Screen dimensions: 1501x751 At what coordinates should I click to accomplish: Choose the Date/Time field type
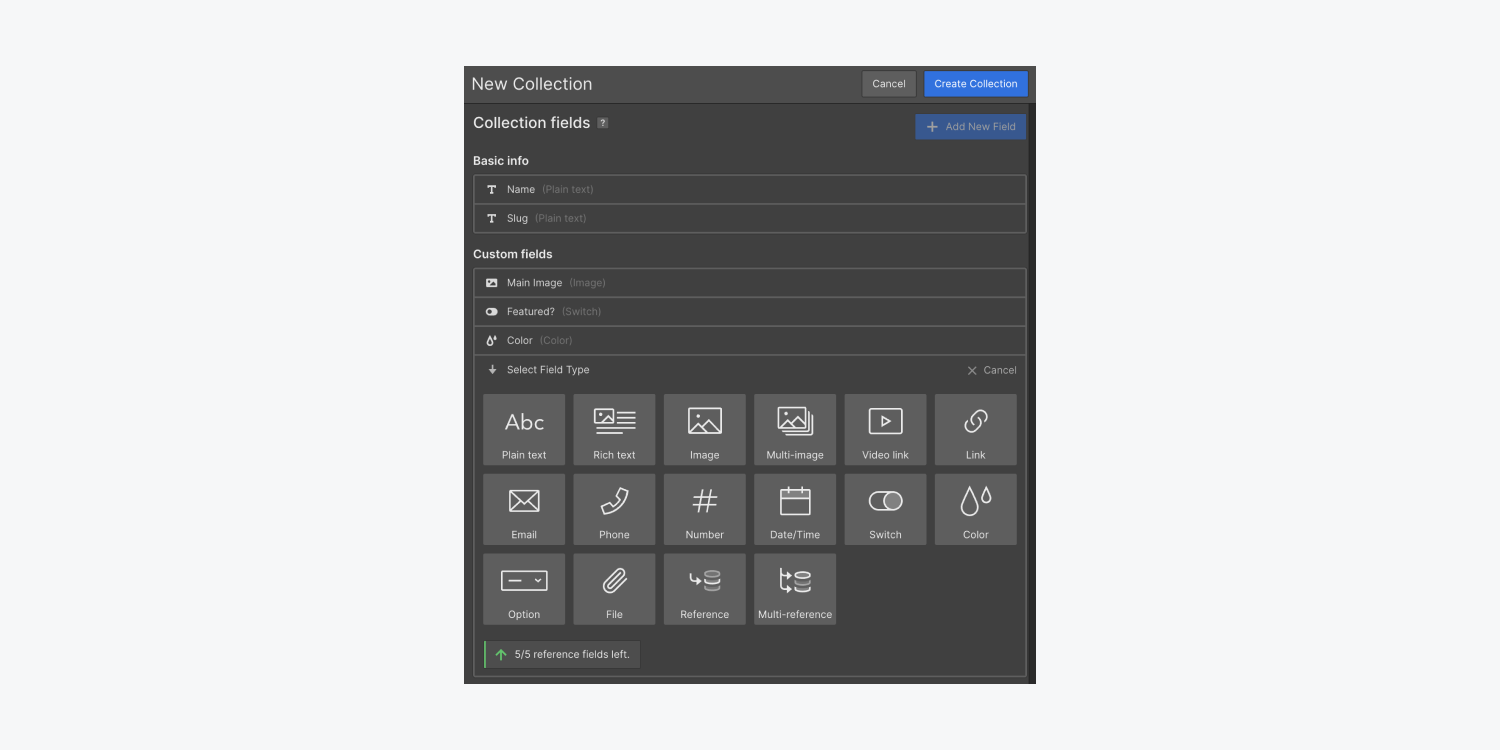point(794,509)
